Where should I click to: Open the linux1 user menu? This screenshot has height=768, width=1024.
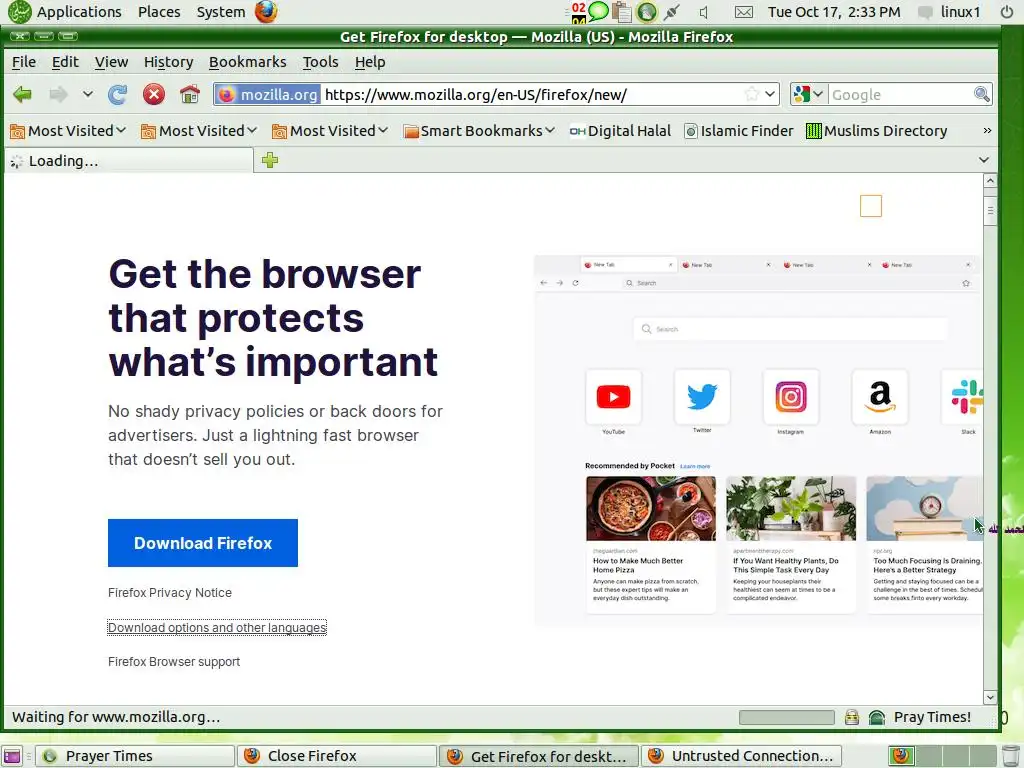click(x=950, y=12)
